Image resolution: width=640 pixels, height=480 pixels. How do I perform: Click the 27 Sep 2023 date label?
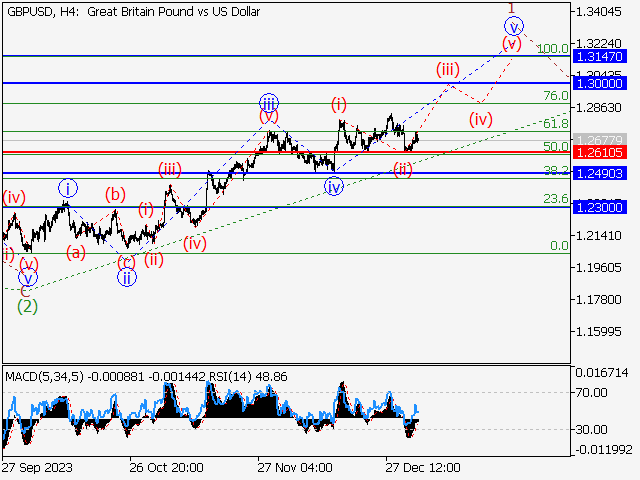[x=37, y=468]
